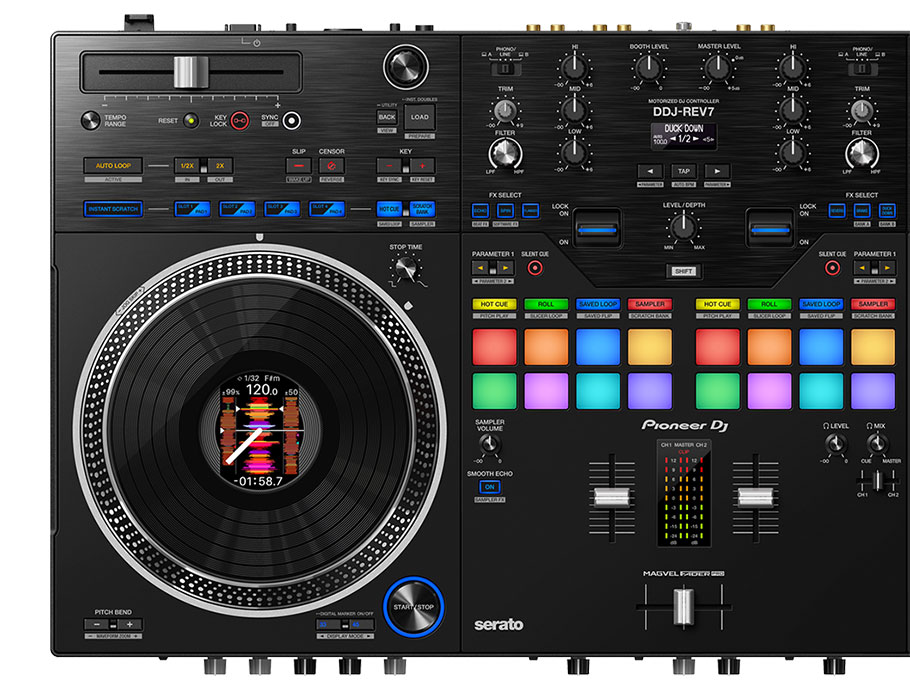The image size is (910, 690).
Task: Select the Echo effect under FX Select
Action: click(480, 211)
